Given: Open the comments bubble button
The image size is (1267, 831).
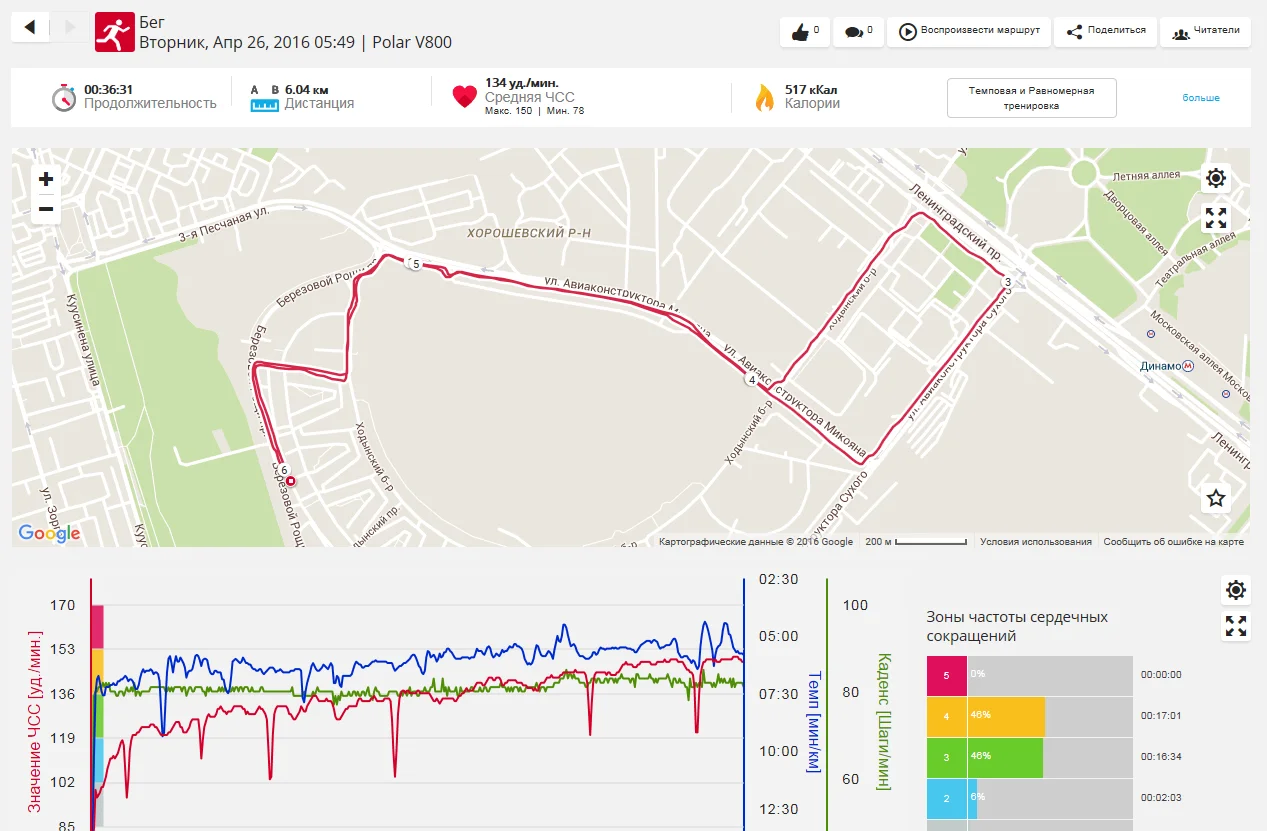Looking at the screenshot, I should coord(859,32).
